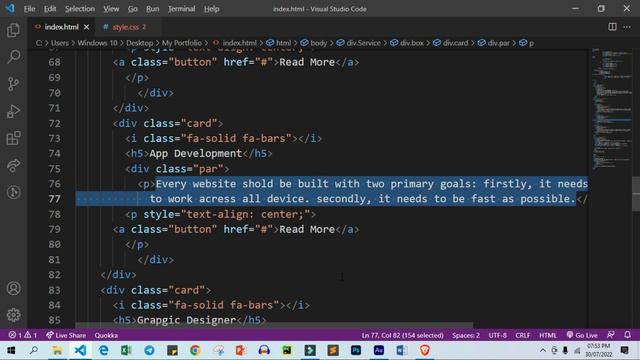Change indentation via Spaces: 2
Image resolution: width=640 pixels, height=360 pixels.
pos(466,335)
